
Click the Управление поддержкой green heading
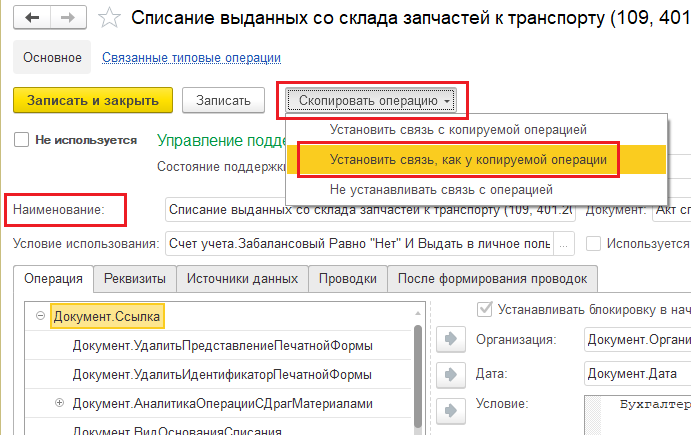(x=222, y=140)
